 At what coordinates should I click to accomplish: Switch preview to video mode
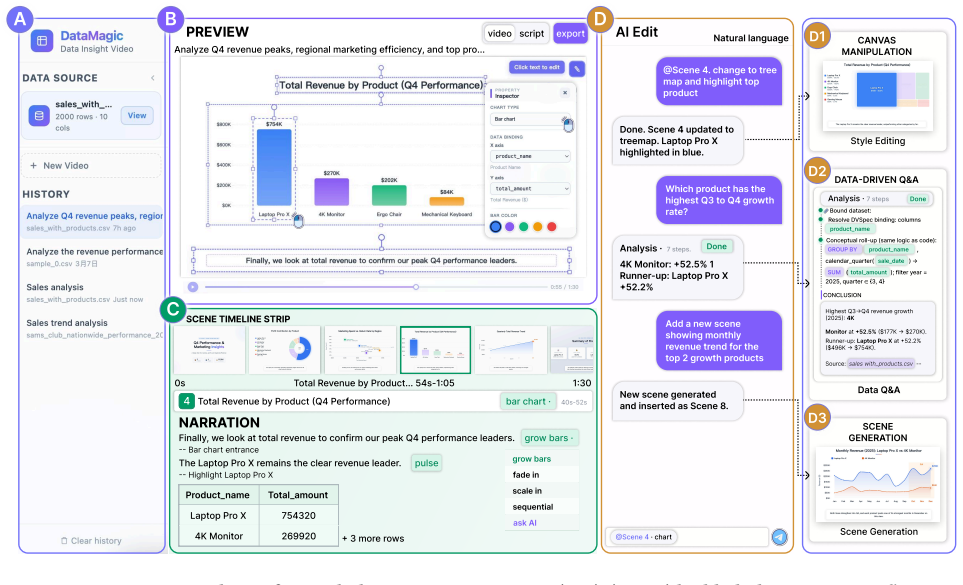coord(499,34)
